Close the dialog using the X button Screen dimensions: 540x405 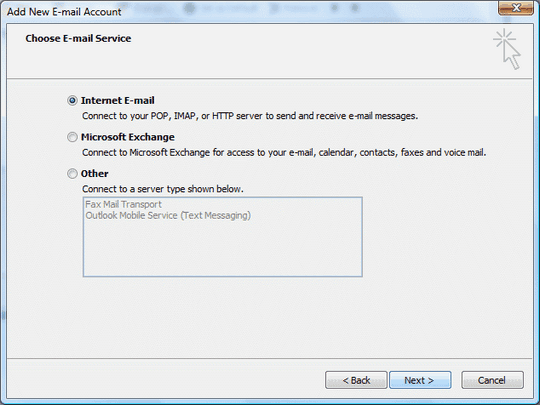point(516,8)
